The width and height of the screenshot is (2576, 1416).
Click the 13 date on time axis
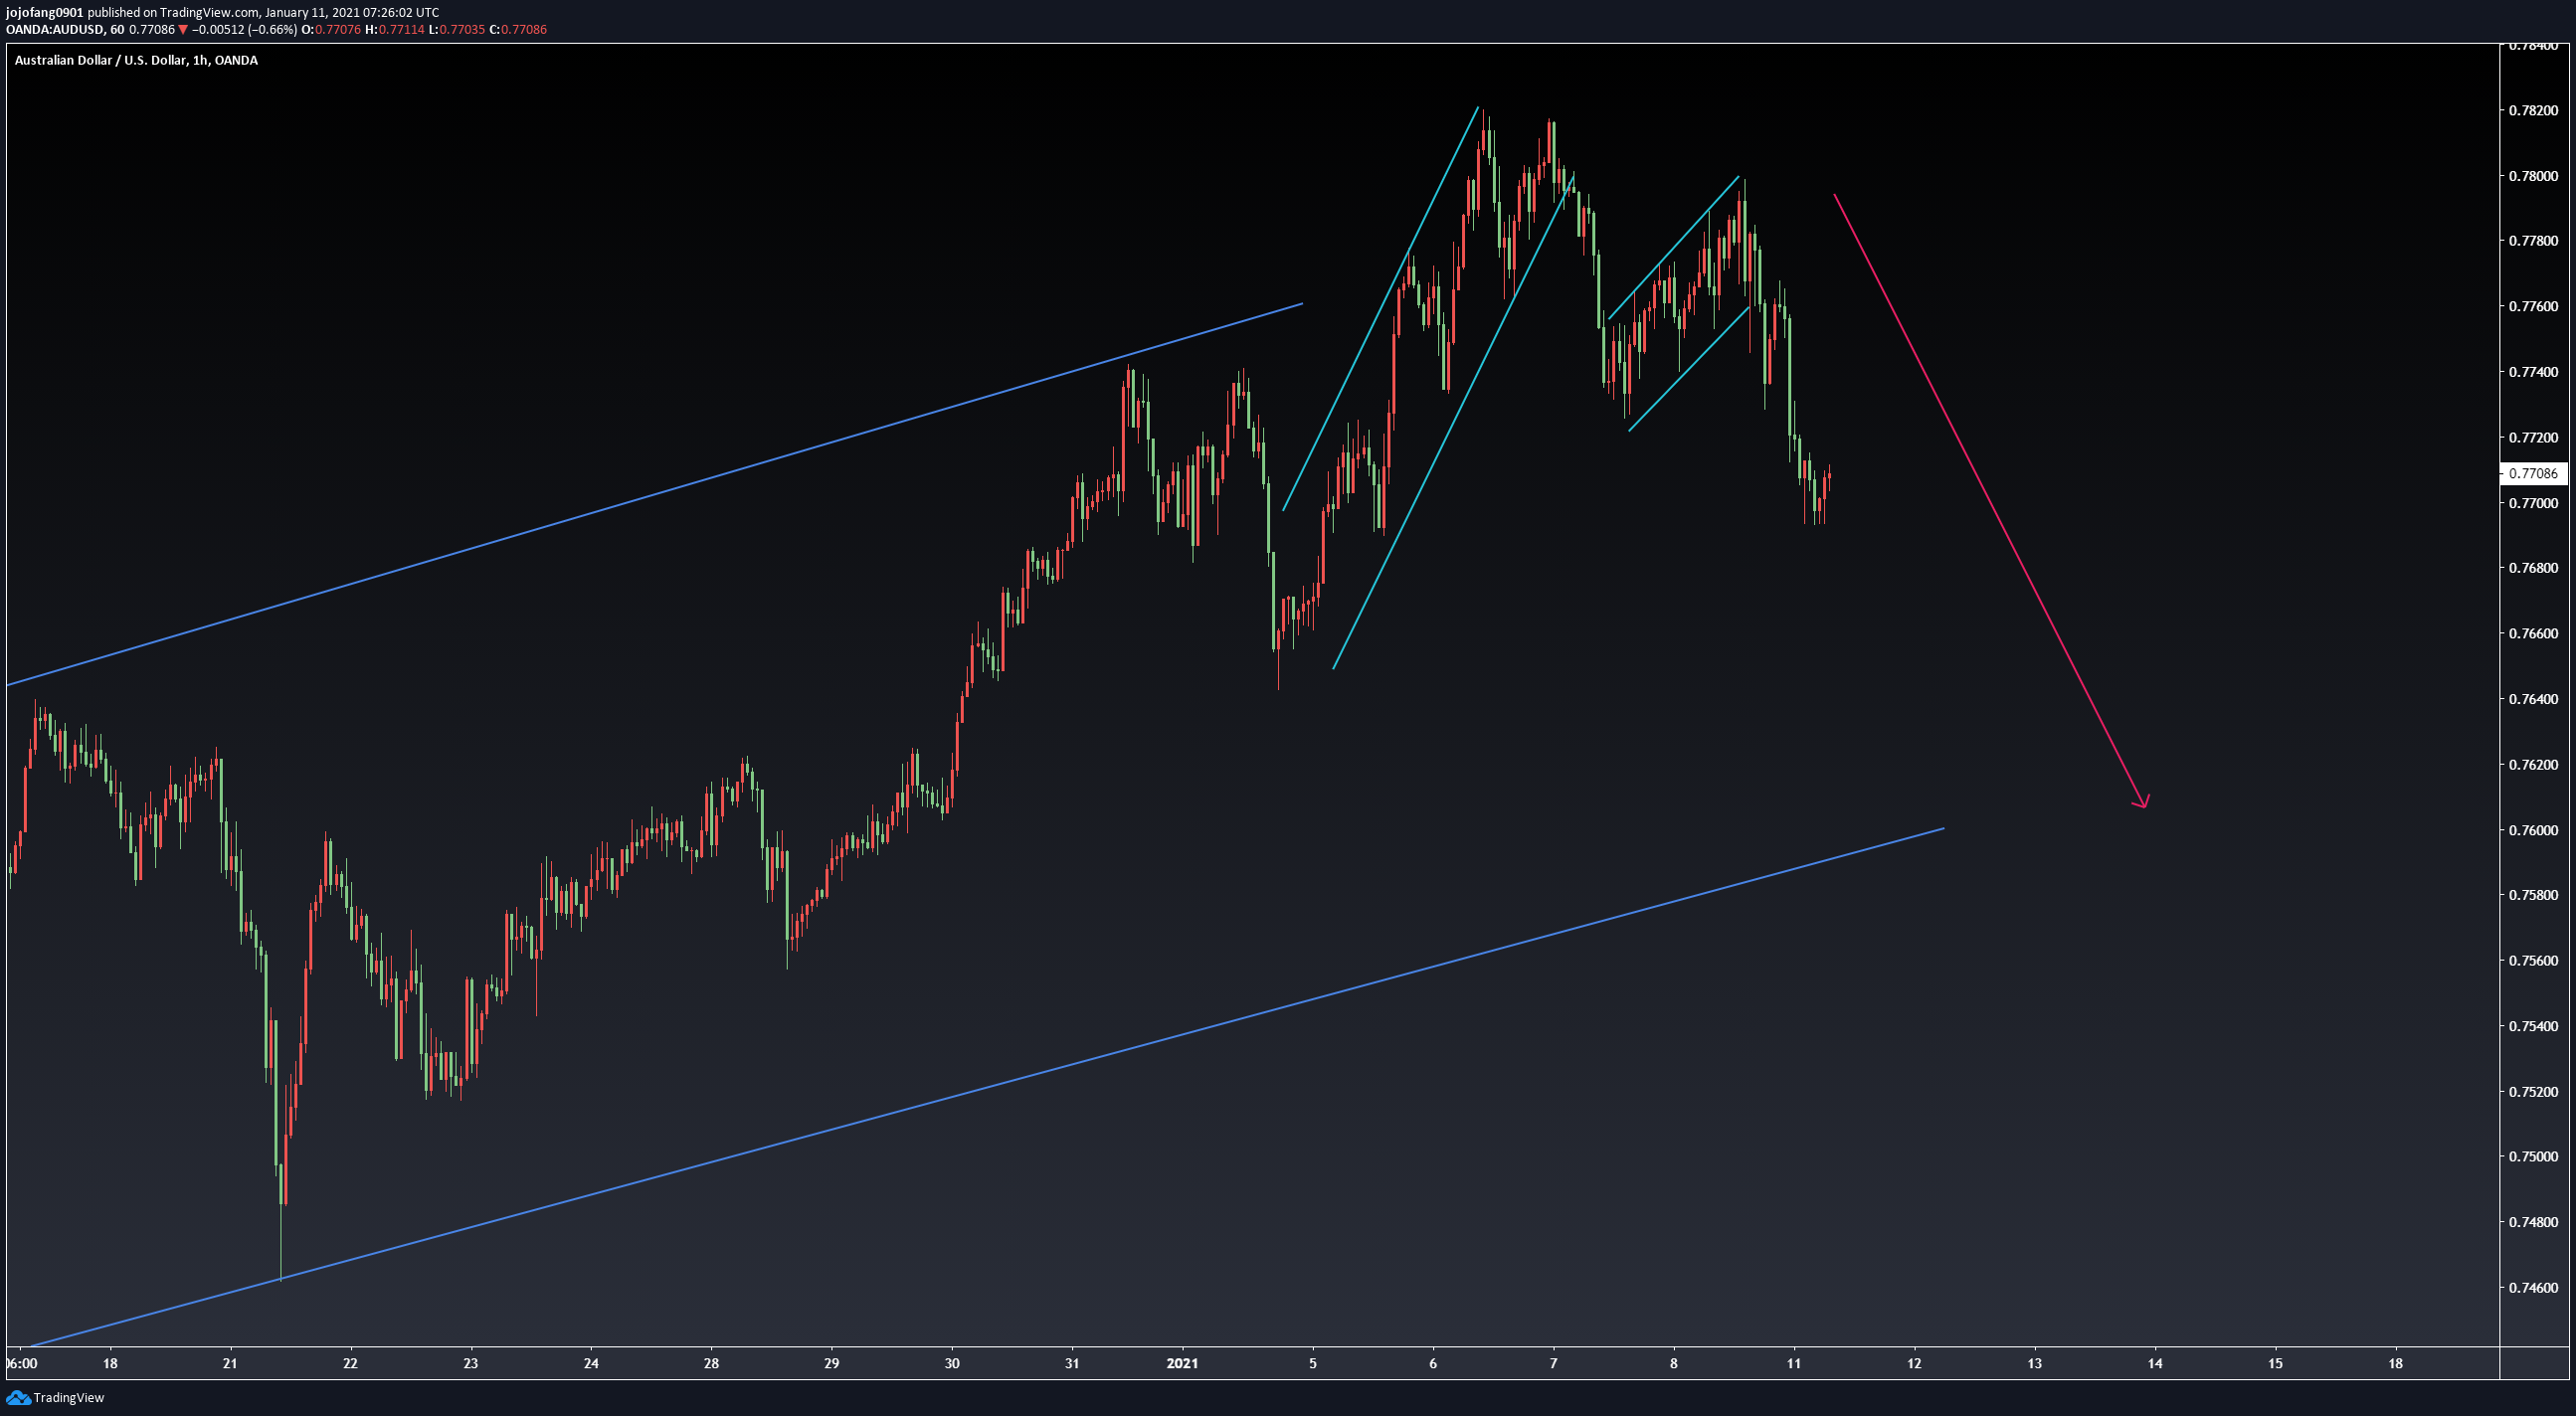pyautogui.click(x=2035, y=1364)
